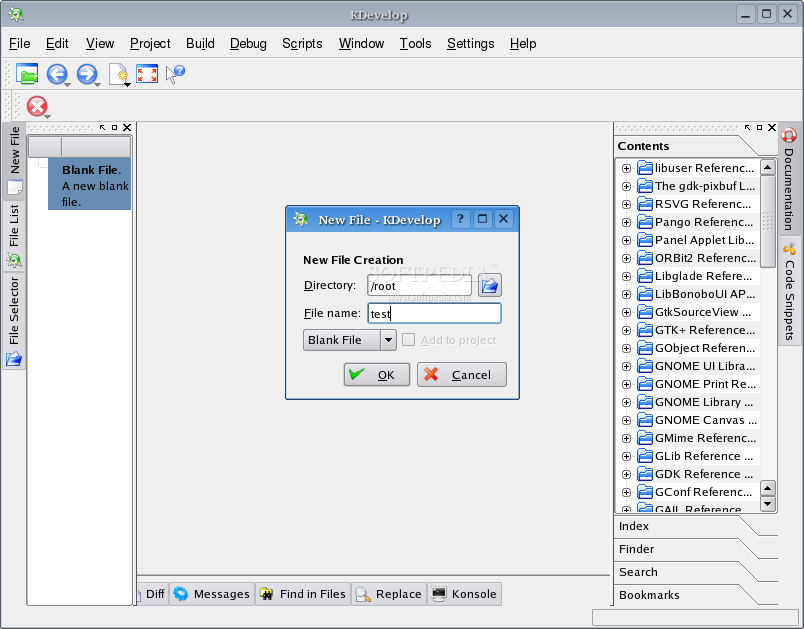This screenshot has height=629, width=804.
Task: Click the New File toolbar icon
Action: tap(118, 74)
